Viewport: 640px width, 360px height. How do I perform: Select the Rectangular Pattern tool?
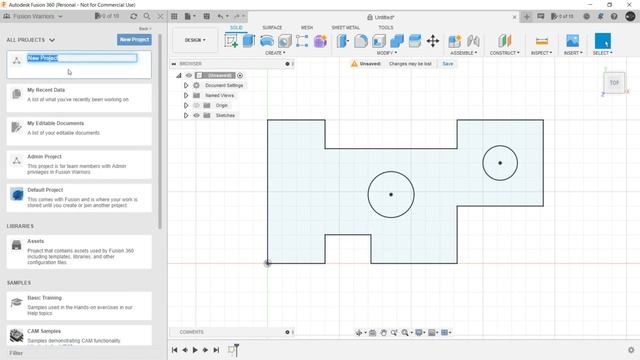click(302, 41)
